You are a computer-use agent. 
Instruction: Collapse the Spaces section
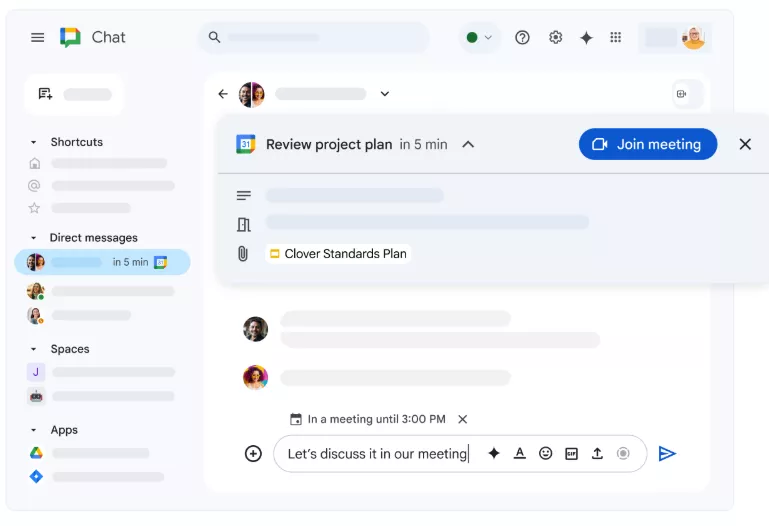pyautogui.click(x=33, y=349)
